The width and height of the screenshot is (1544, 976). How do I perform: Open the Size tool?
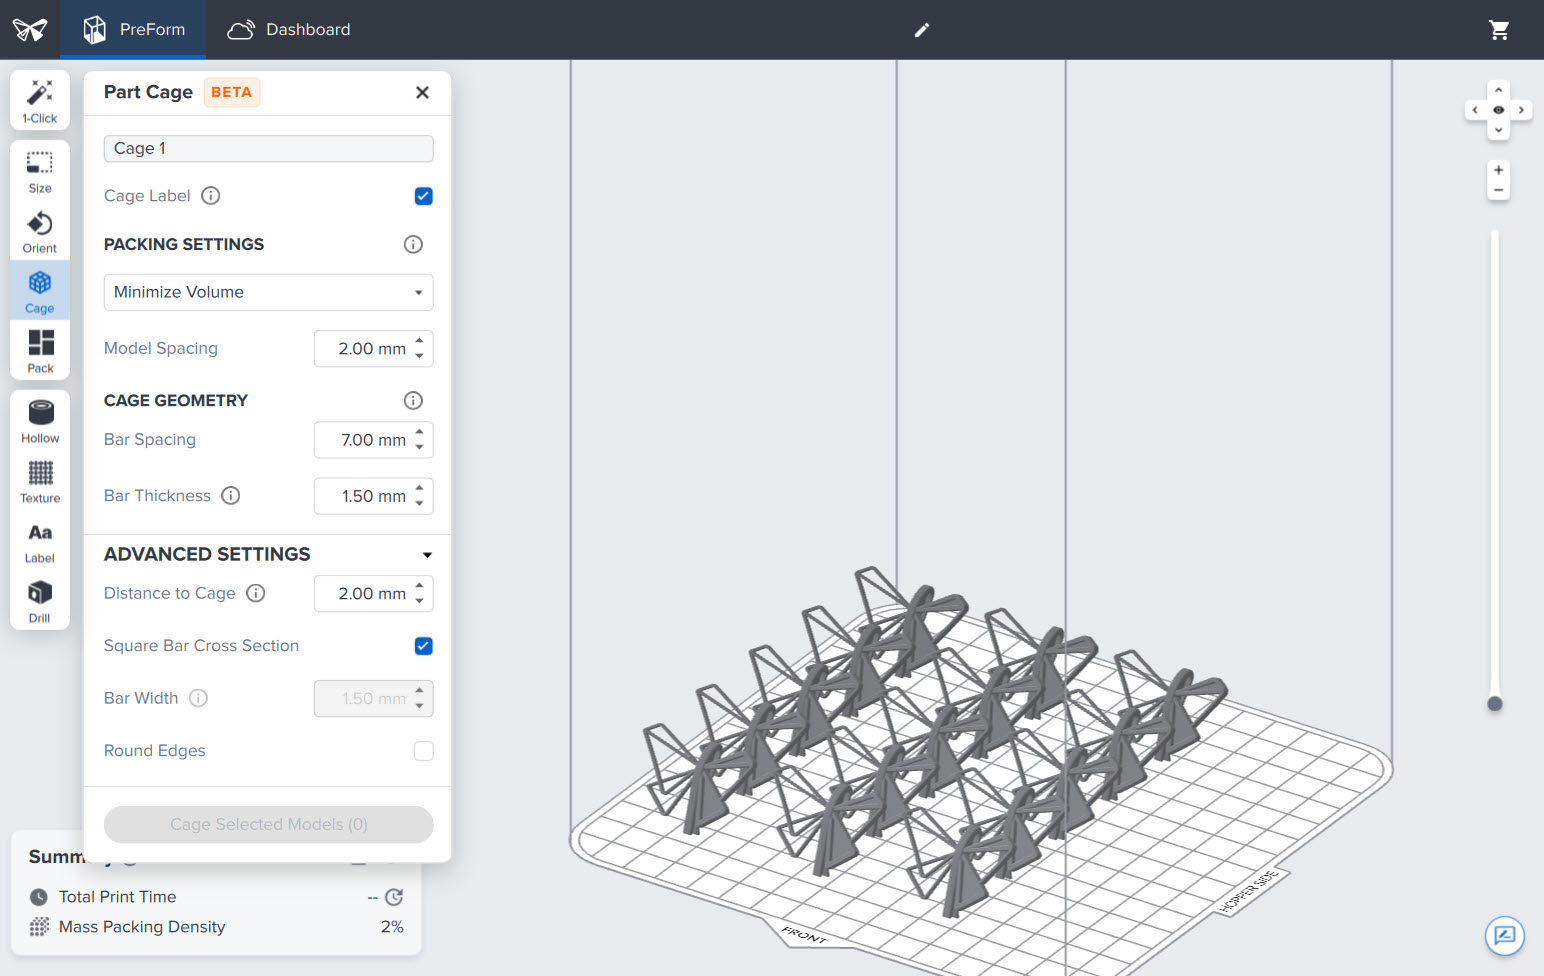coord(39,170)
